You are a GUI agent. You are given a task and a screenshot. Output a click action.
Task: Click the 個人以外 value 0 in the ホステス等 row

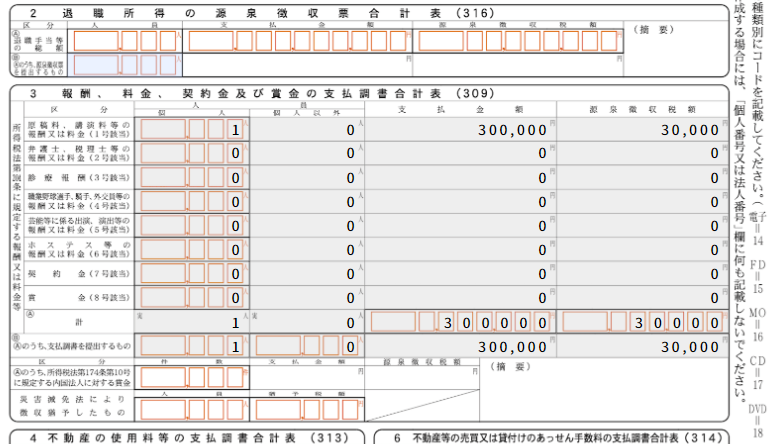[350, 250]
